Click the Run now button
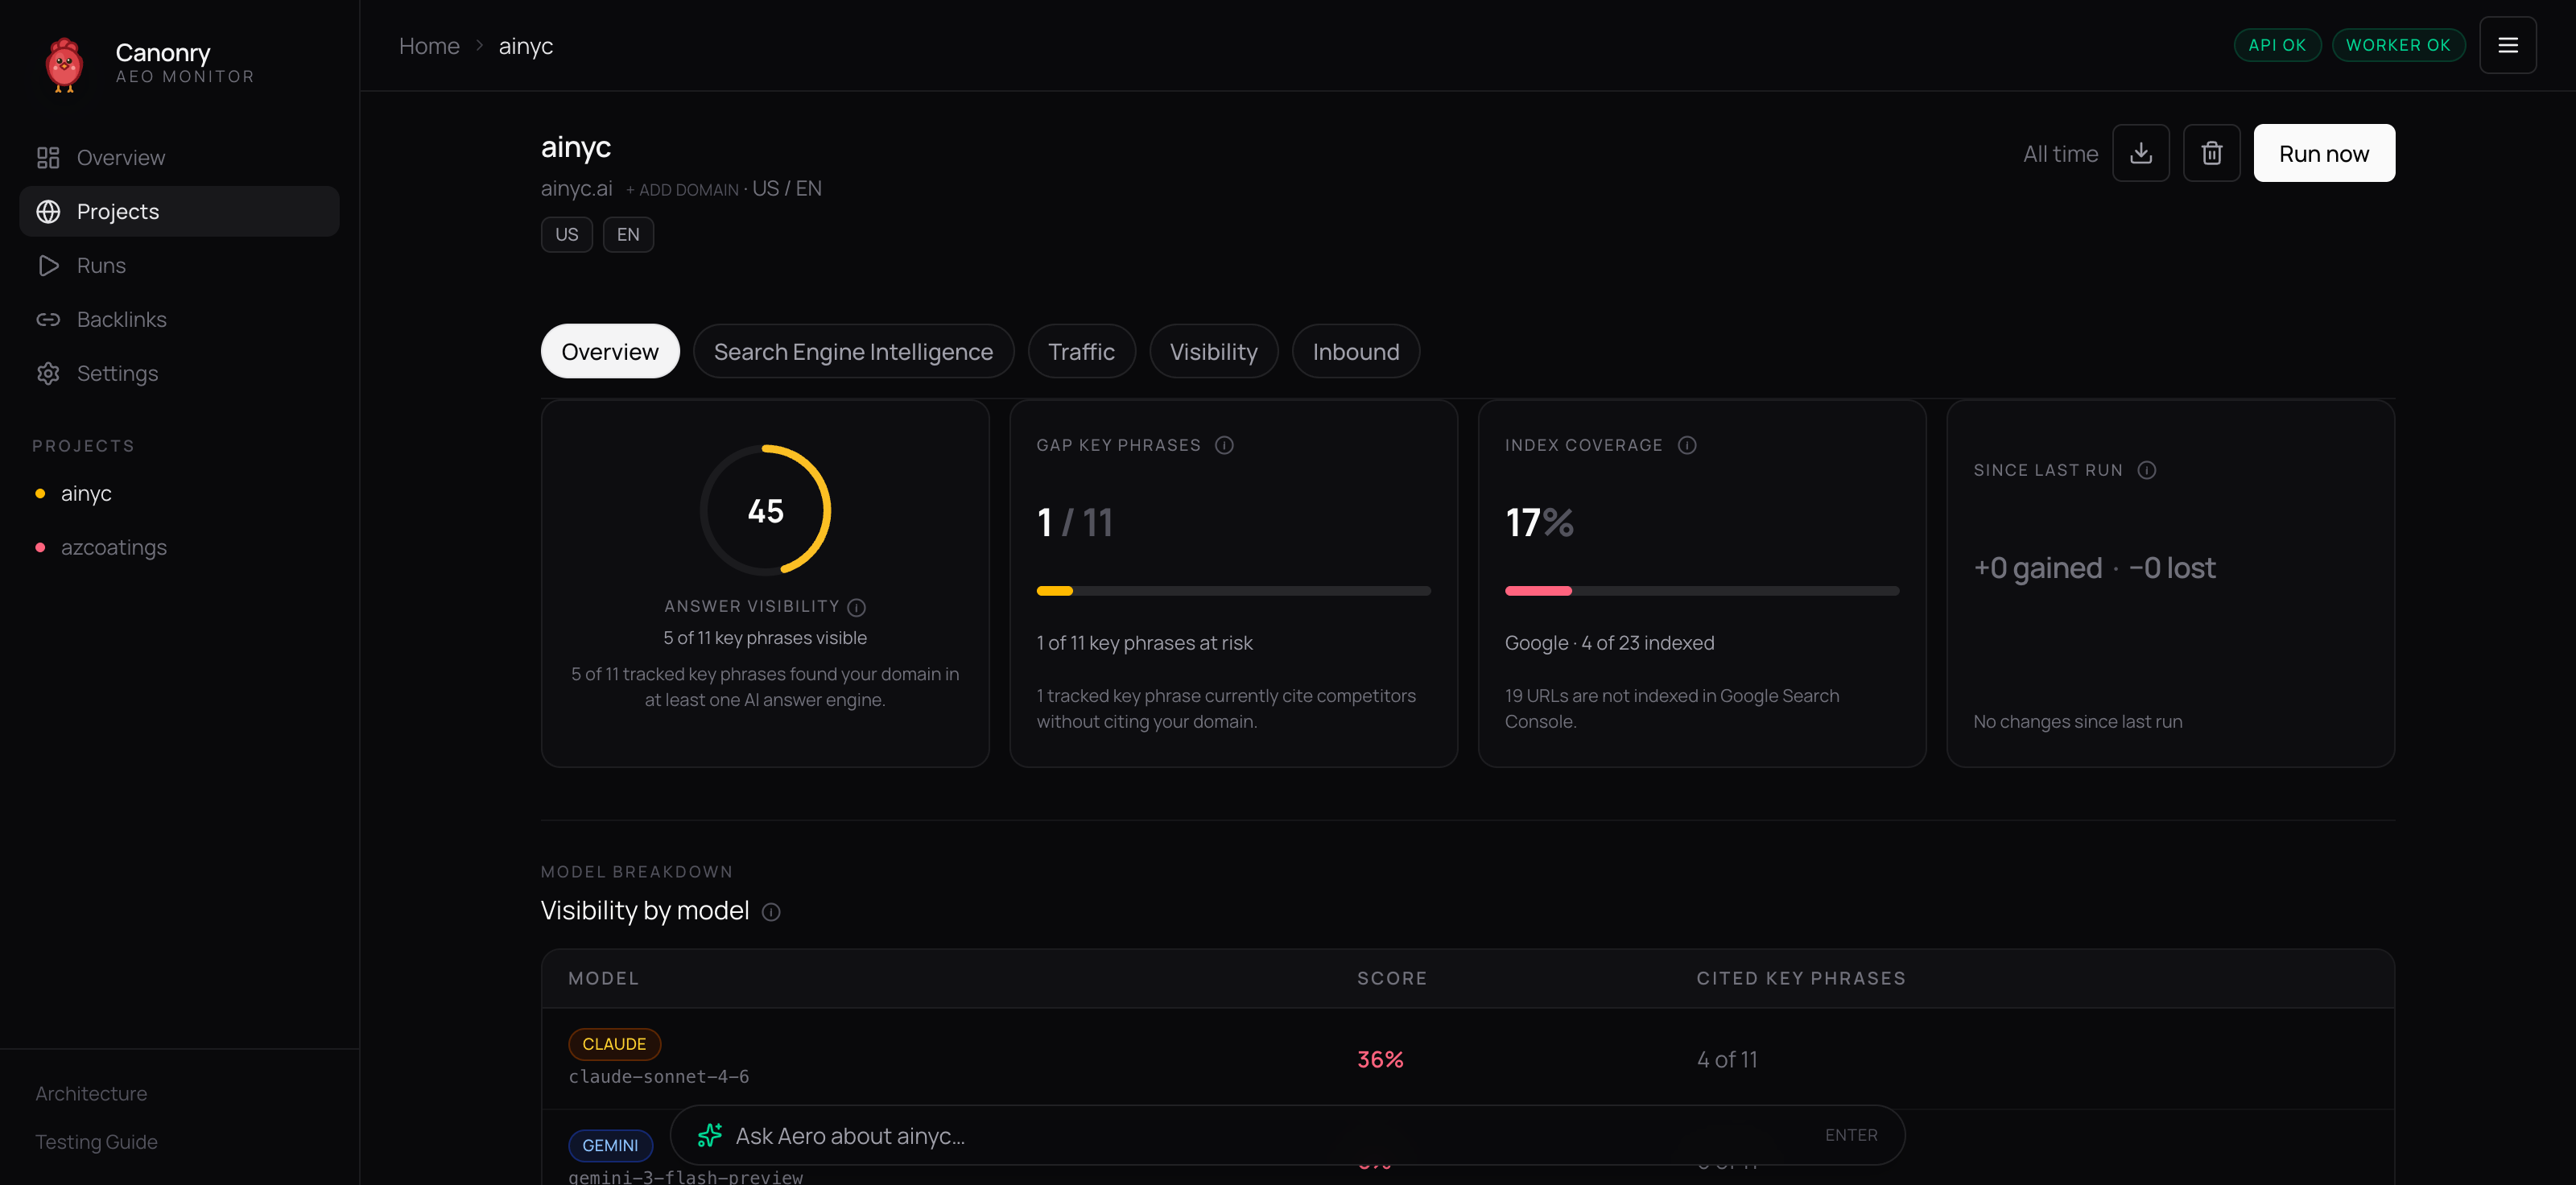The width and height of the screenshot is (2576, 1185). click(2324, 153)
